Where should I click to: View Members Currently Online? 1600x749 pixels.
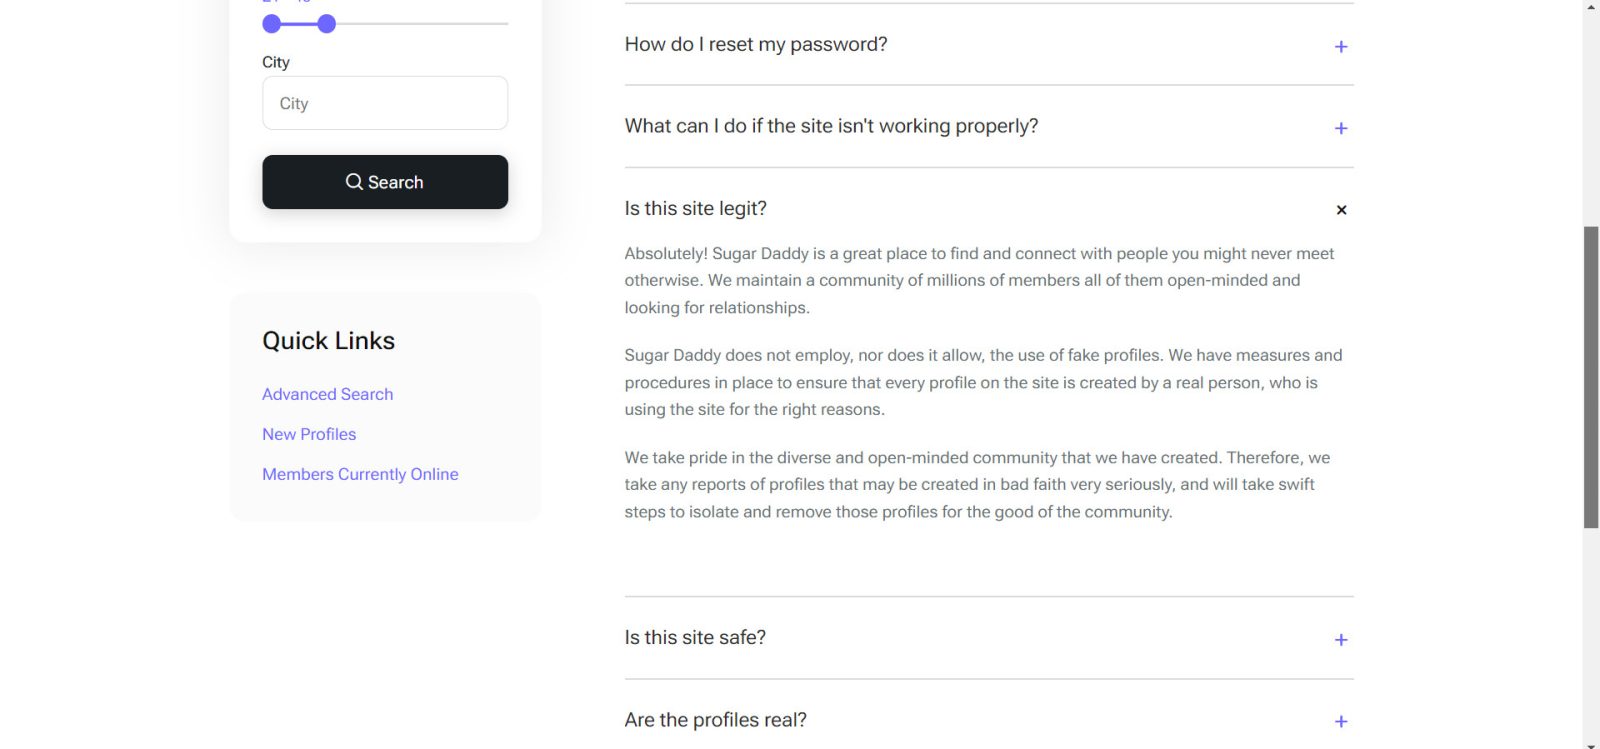click(x=360, y=474)
